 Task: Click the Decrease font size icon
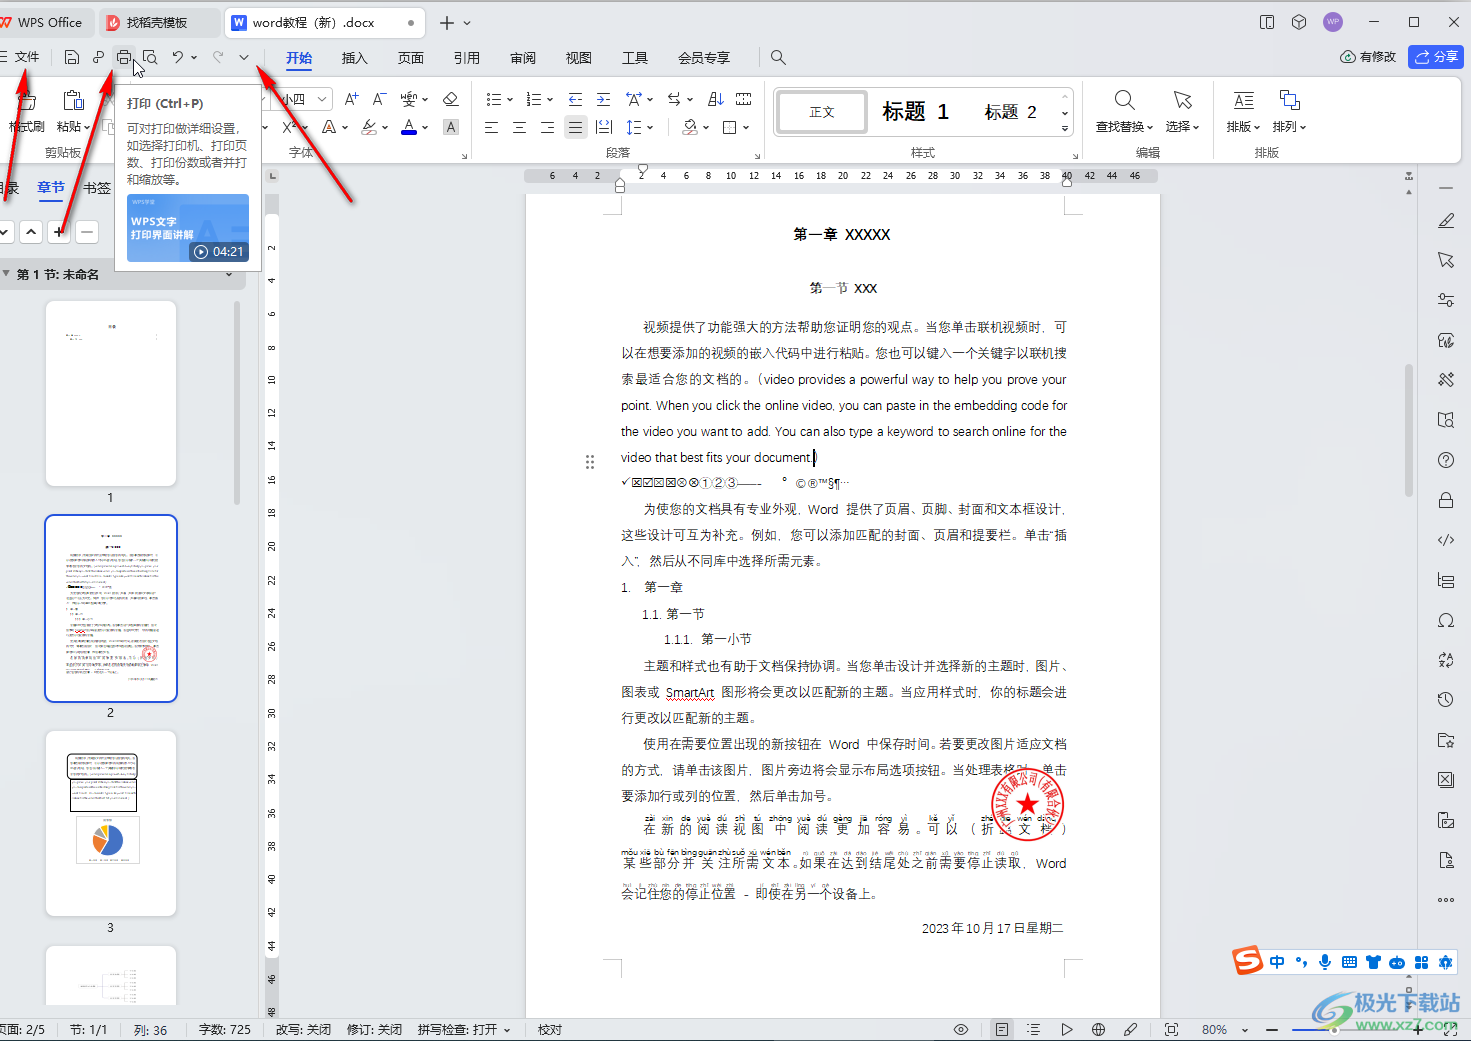pyautogui.click(x=379, y=99)
